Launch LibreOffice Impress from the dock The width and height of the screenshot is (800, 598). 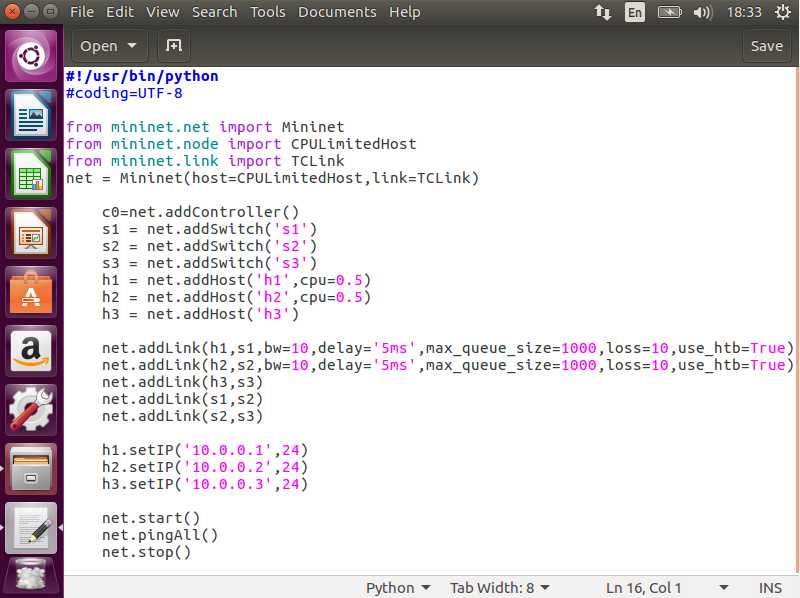coord(31,233)
